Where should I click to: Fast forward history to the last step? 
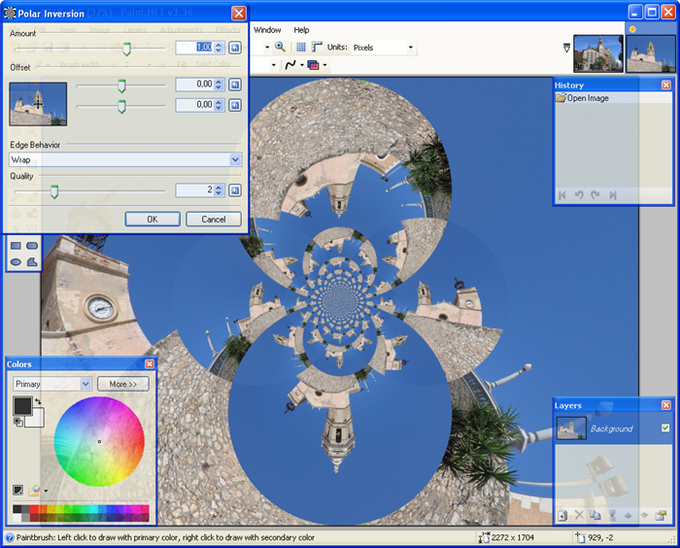[612, 195]
